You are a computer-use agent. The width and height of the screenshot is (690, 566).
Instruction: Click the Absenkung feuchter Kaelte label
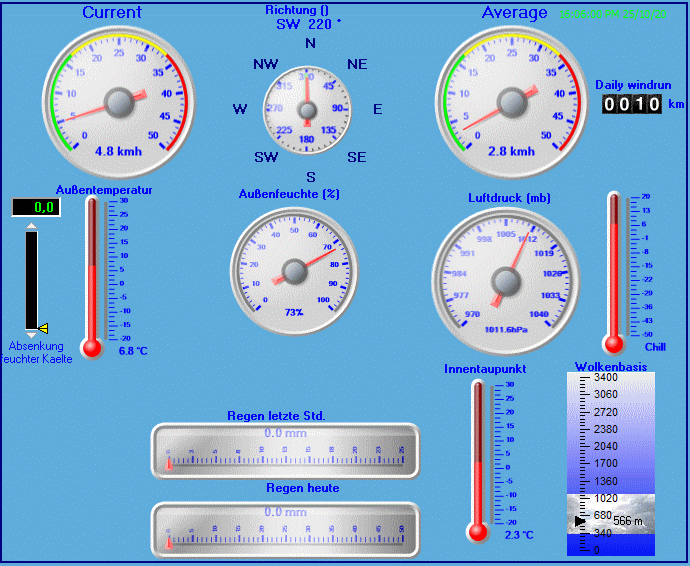tap(36, 353)
